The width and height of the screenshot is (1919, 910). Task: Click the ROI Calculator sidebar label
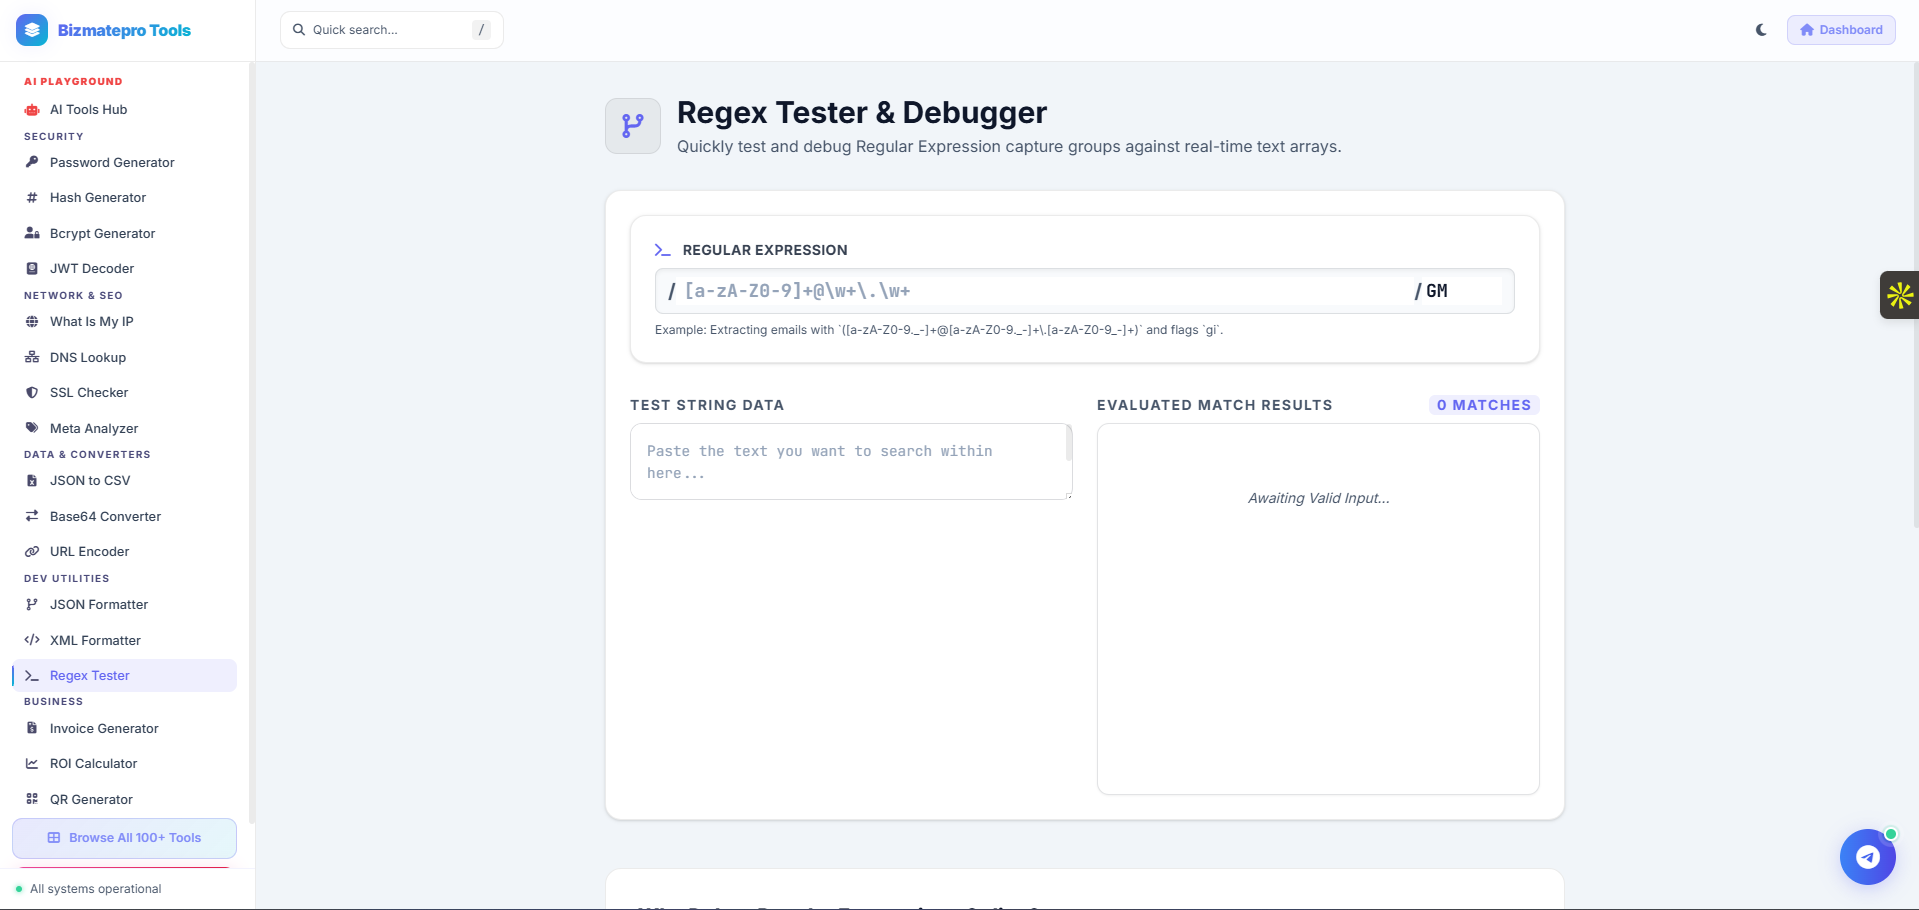[x=93, y=764]
